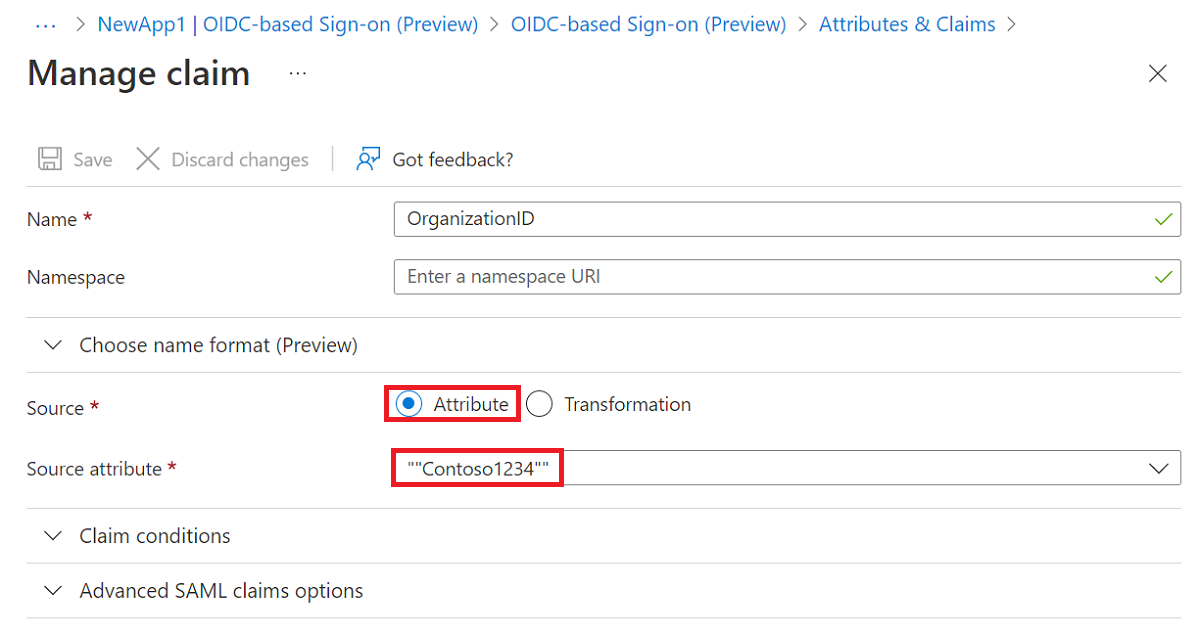Open the Source attribute dropdown arrow
The image size is (1200, 635).
[x=1159, y=468]
